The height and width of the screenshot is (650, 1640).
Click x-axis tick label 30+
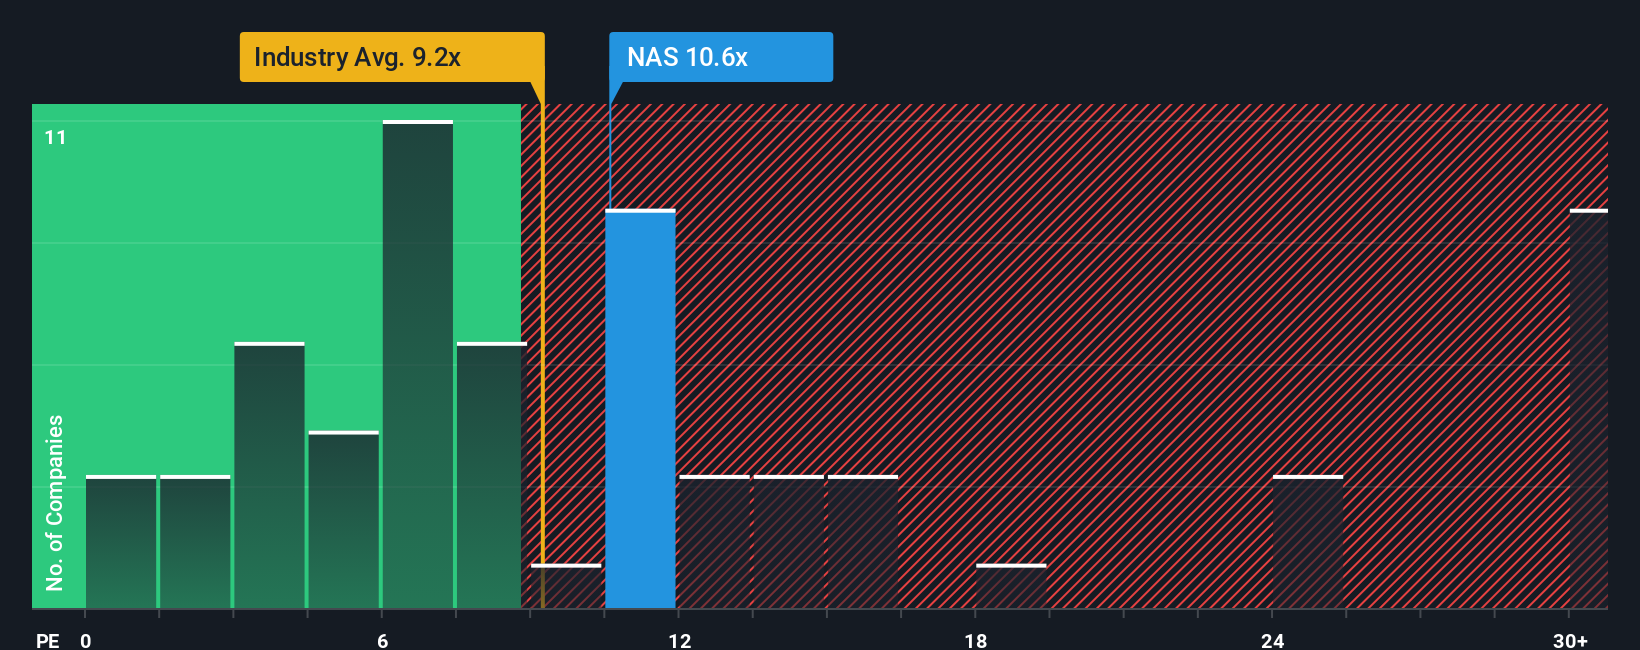1570,640
